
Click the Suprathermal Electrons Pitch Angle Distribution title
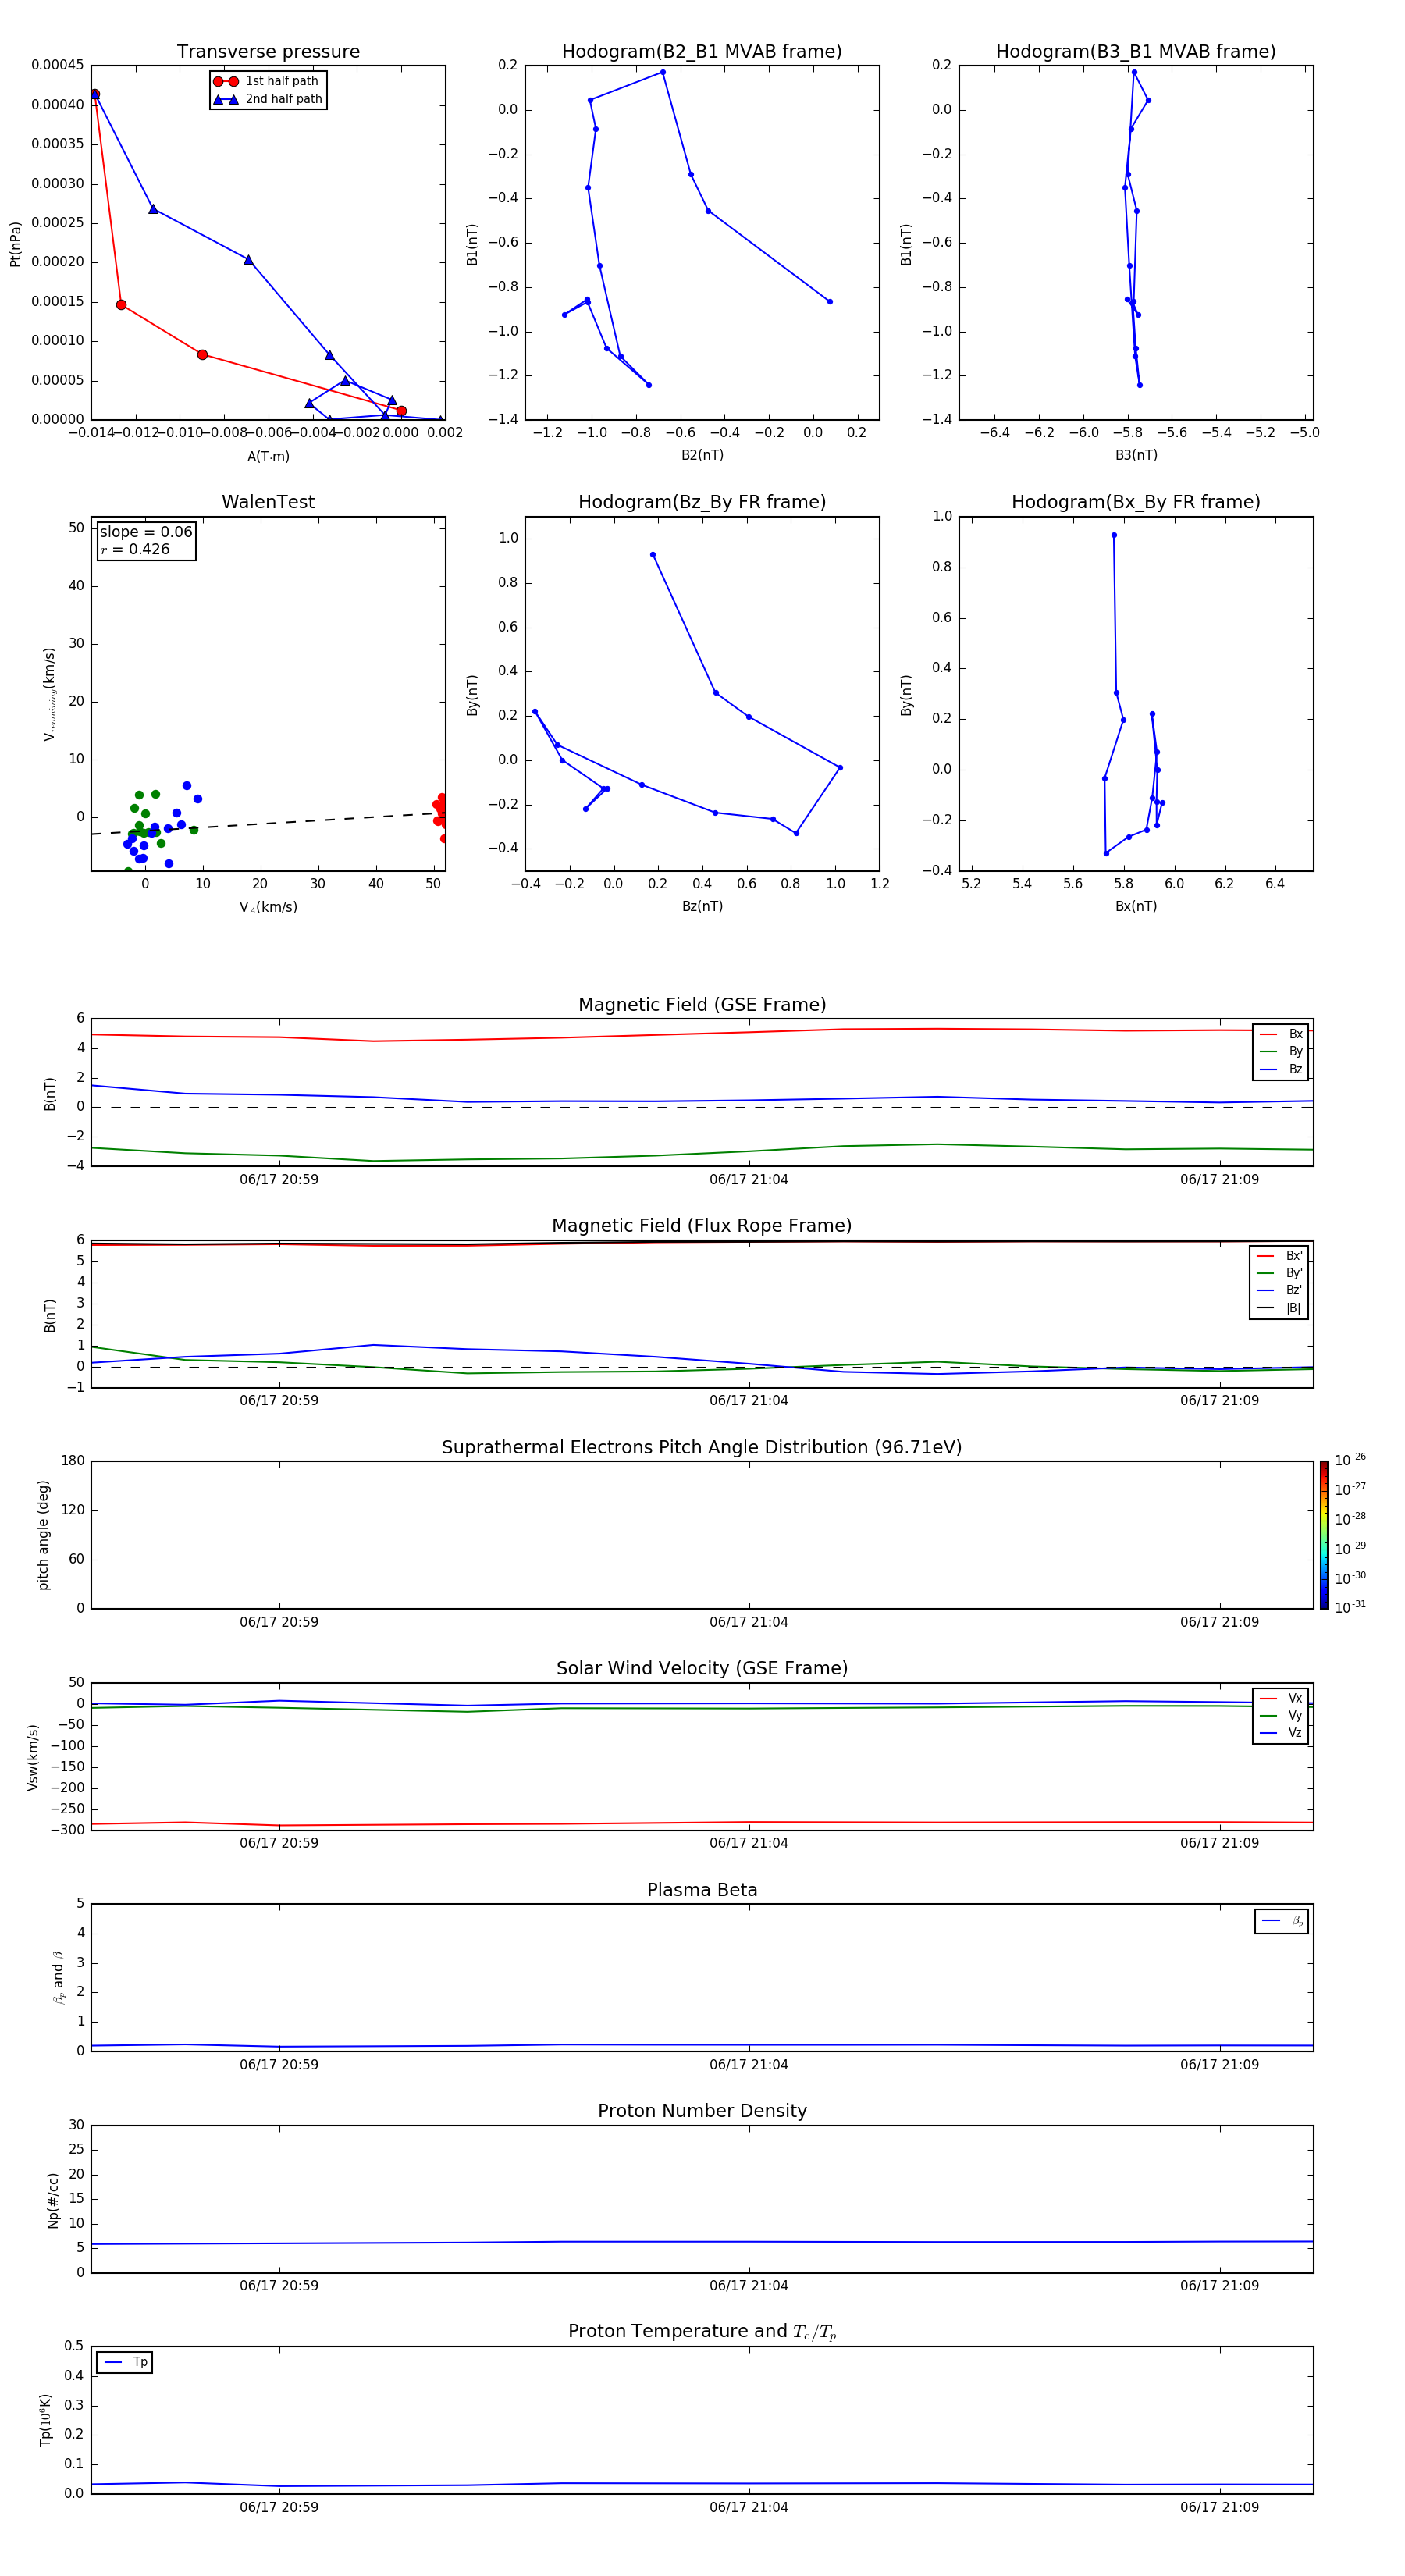(701, 1447)
